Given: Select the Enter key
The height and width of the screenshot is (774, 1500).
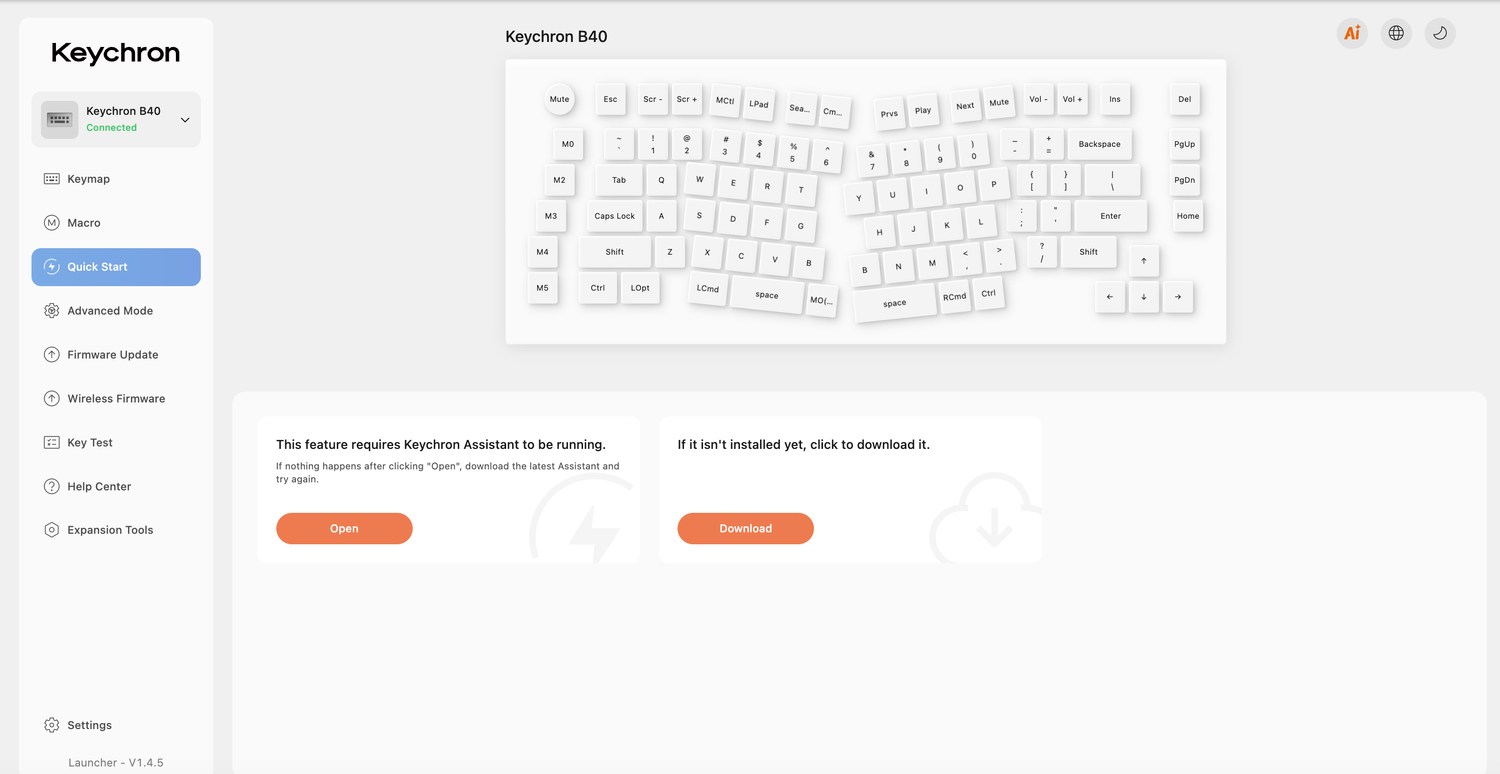Looking at the screenshot, I should pyautogui.click(x=1111, y=216).
